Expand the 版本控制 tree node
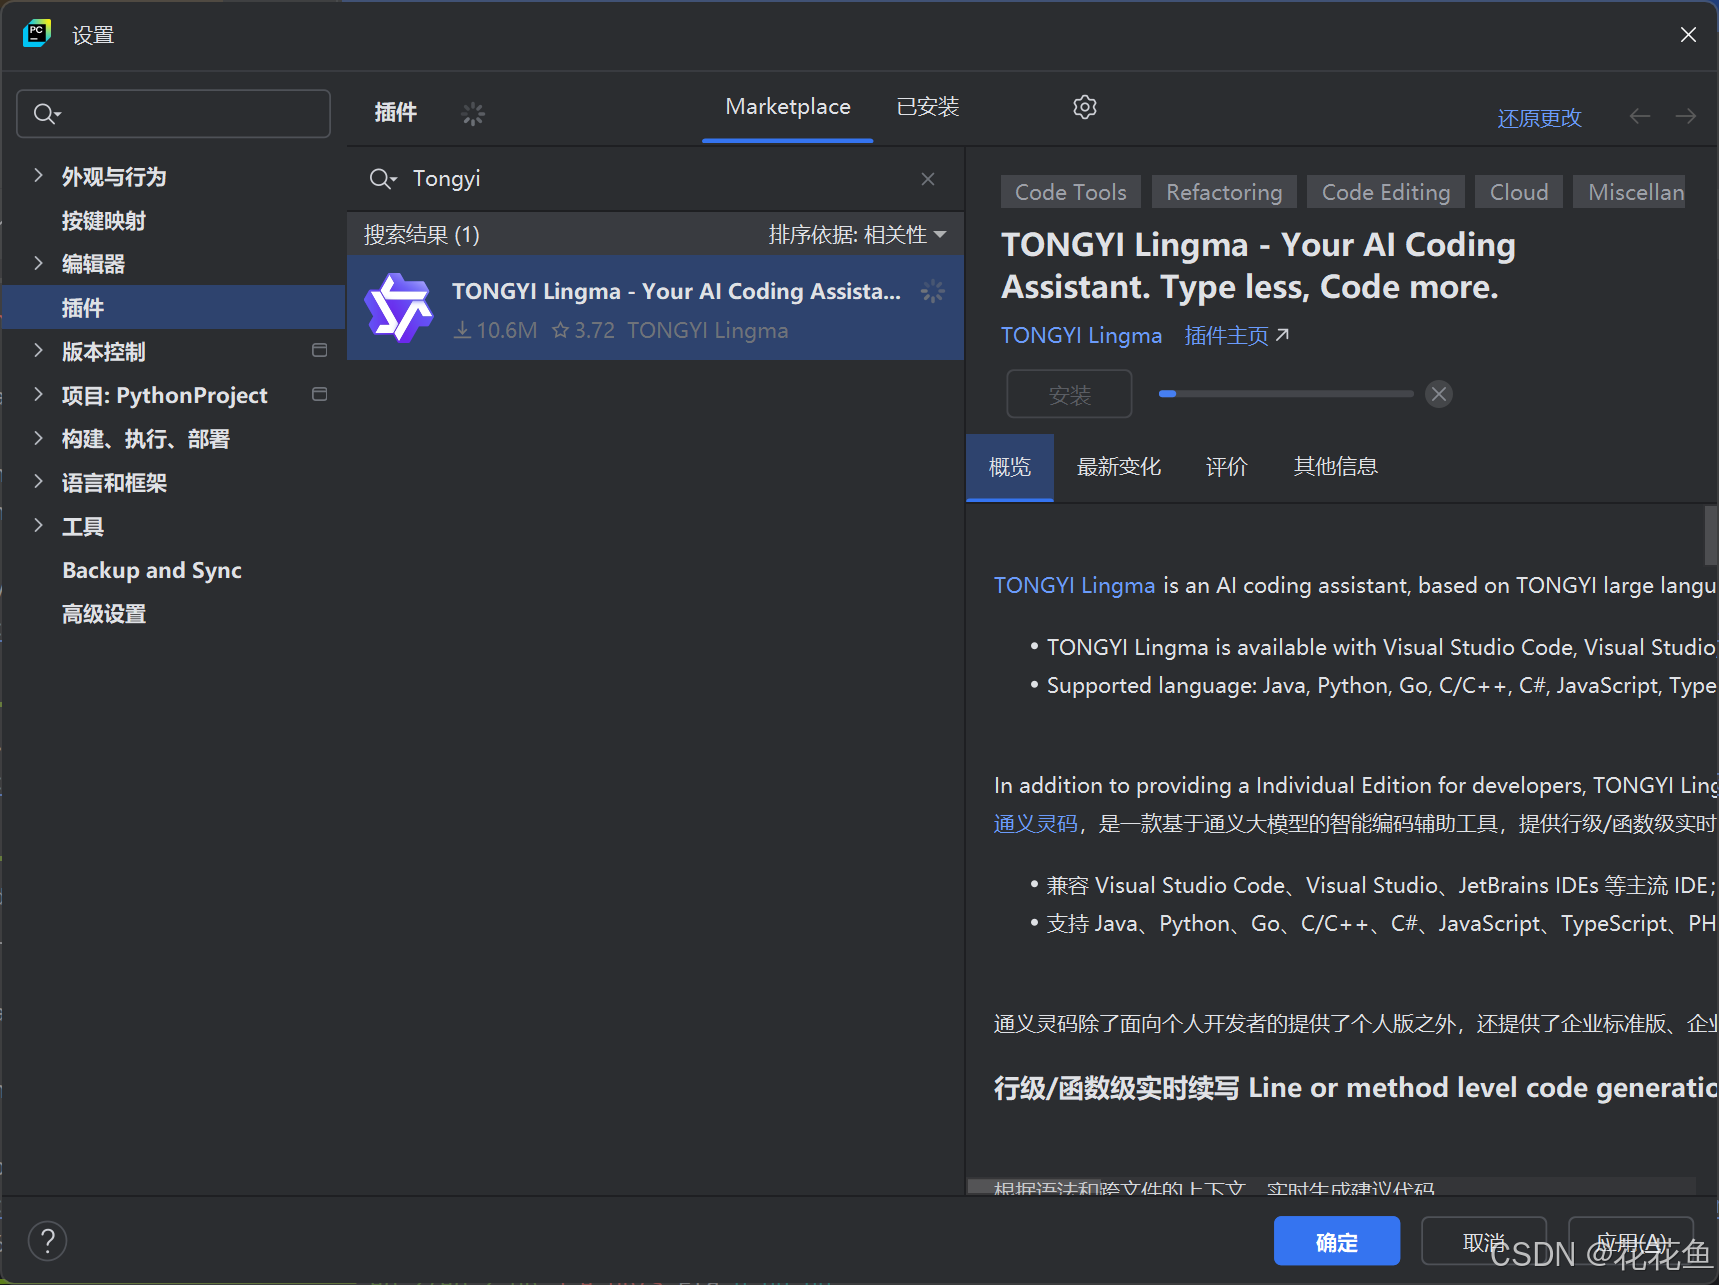 point(38,351)
